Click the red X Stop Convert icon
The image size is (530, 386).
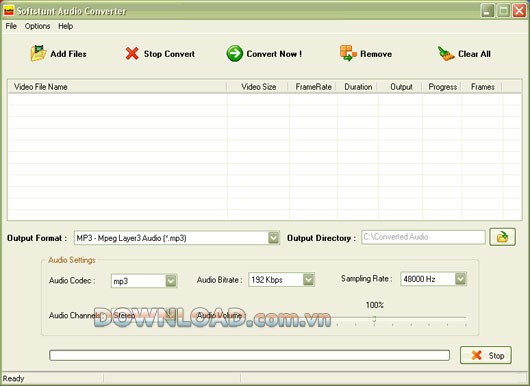click(132, 53)
